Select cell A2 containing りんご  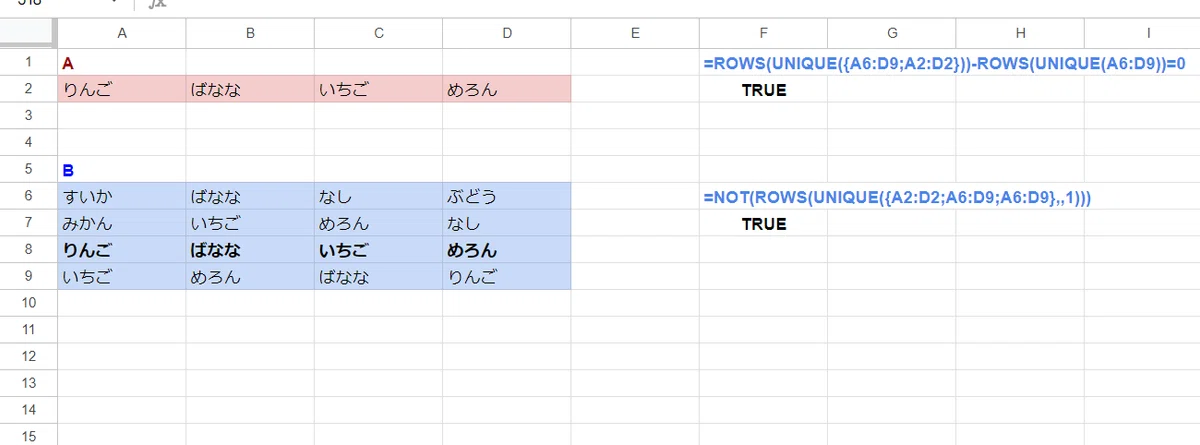pyautogui.click(x=122, y=90)
